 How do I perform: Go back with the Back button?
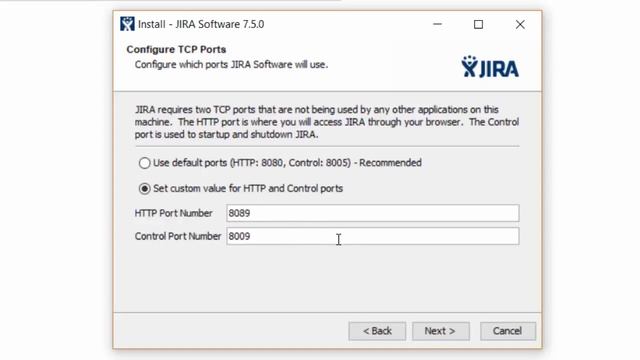(x=377, y=331)
